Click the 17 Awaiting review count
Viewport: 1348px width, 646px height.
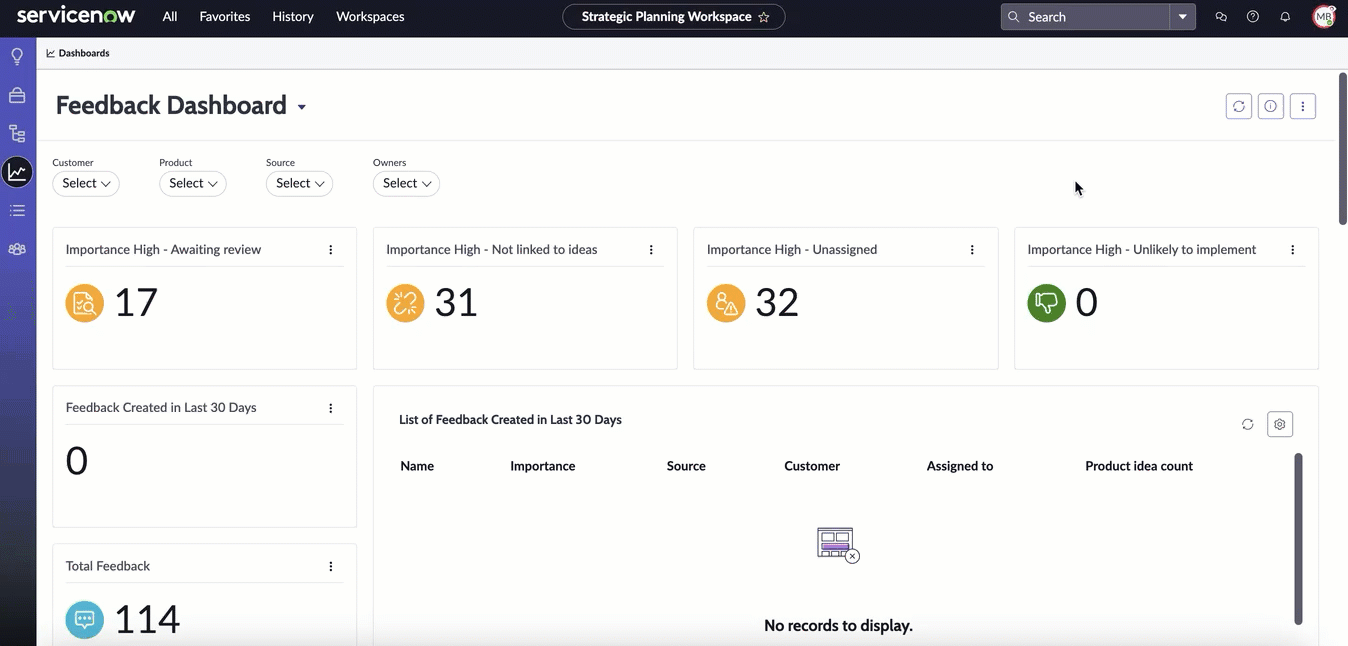(136, 303)
